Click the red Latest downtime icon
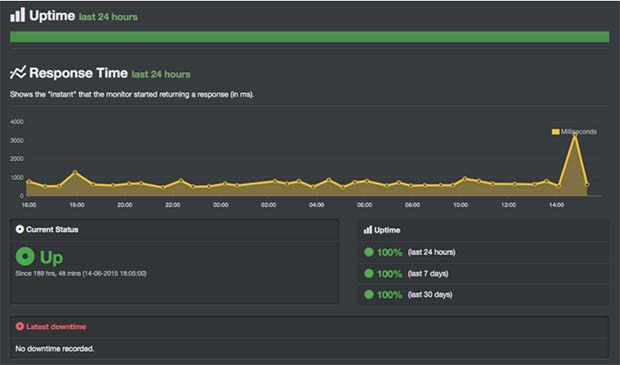This screenshot has width=620, height=365. [20, 326]
